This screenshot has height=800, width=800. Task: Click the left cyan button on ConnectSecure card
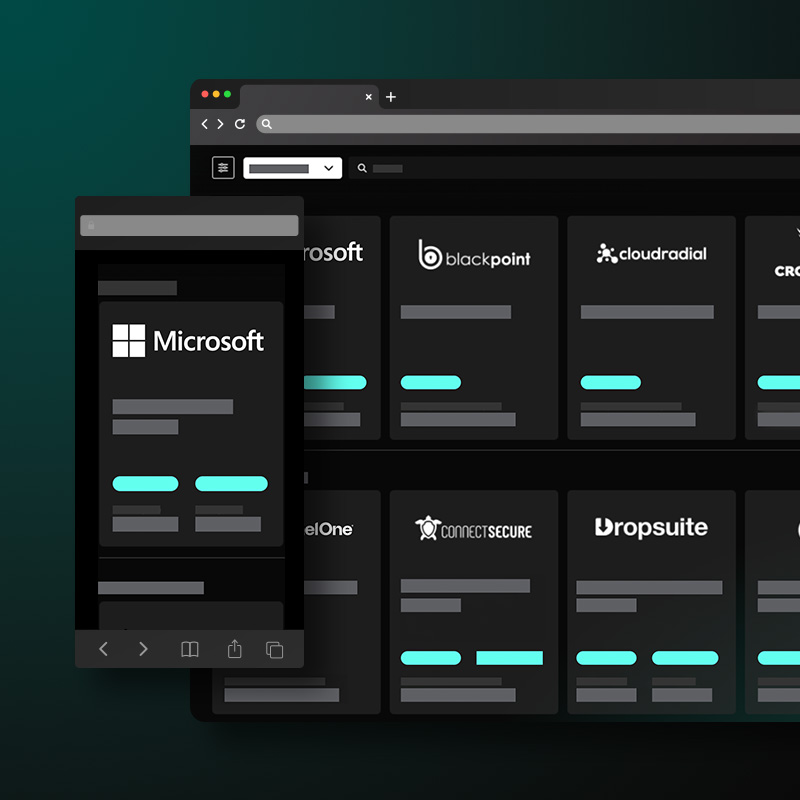tap(431, 658)
